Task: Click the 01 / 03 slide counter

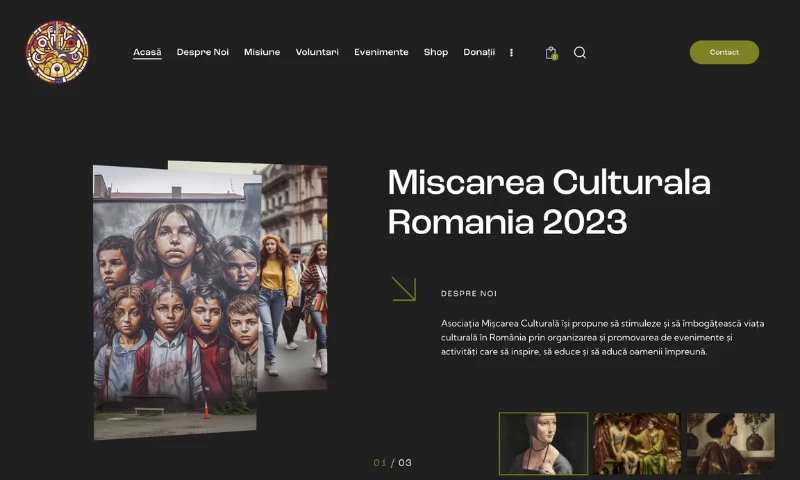Action: [x=392, y=463]
